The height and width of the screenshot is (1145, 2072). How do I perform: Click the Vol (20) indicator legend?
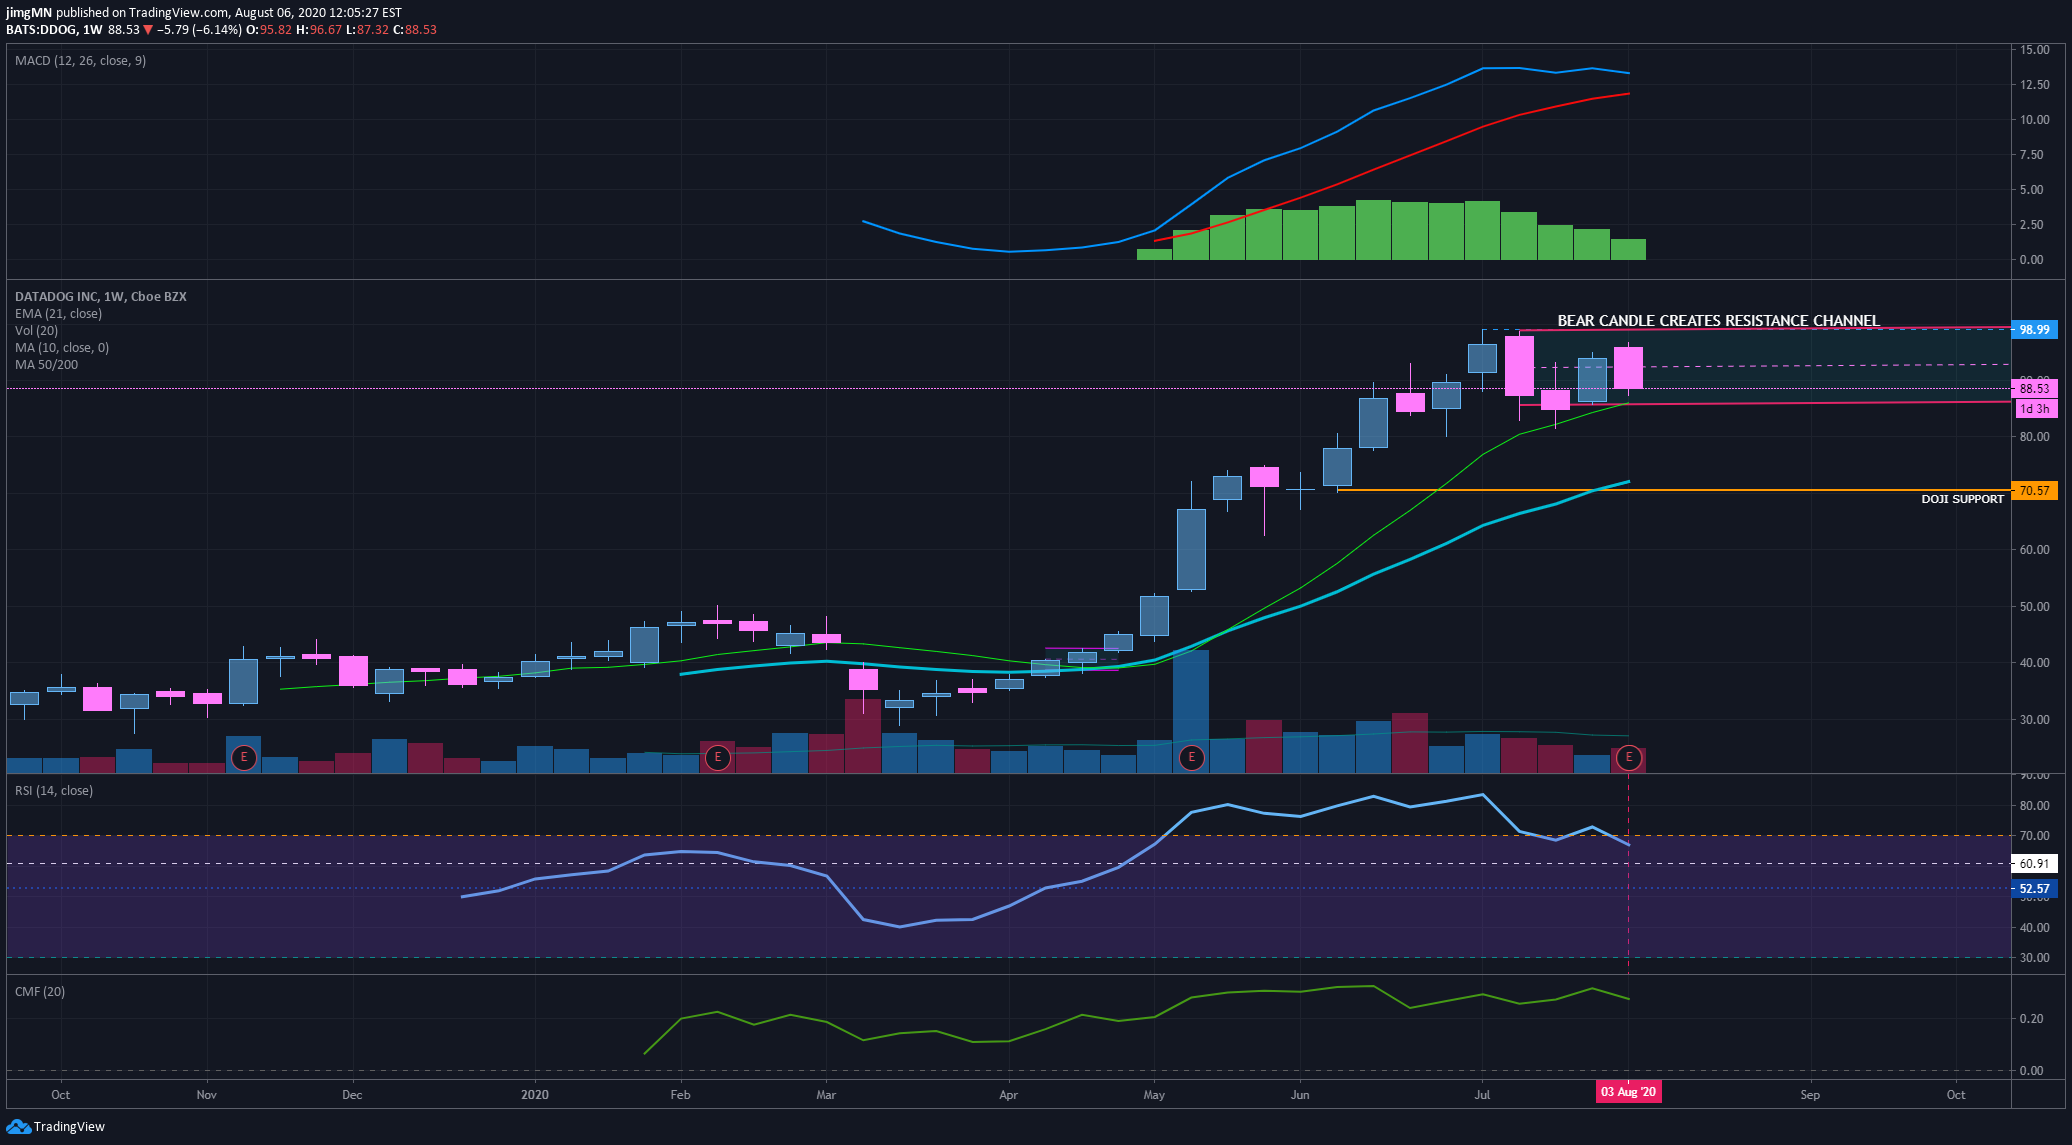tap(36, 331)
